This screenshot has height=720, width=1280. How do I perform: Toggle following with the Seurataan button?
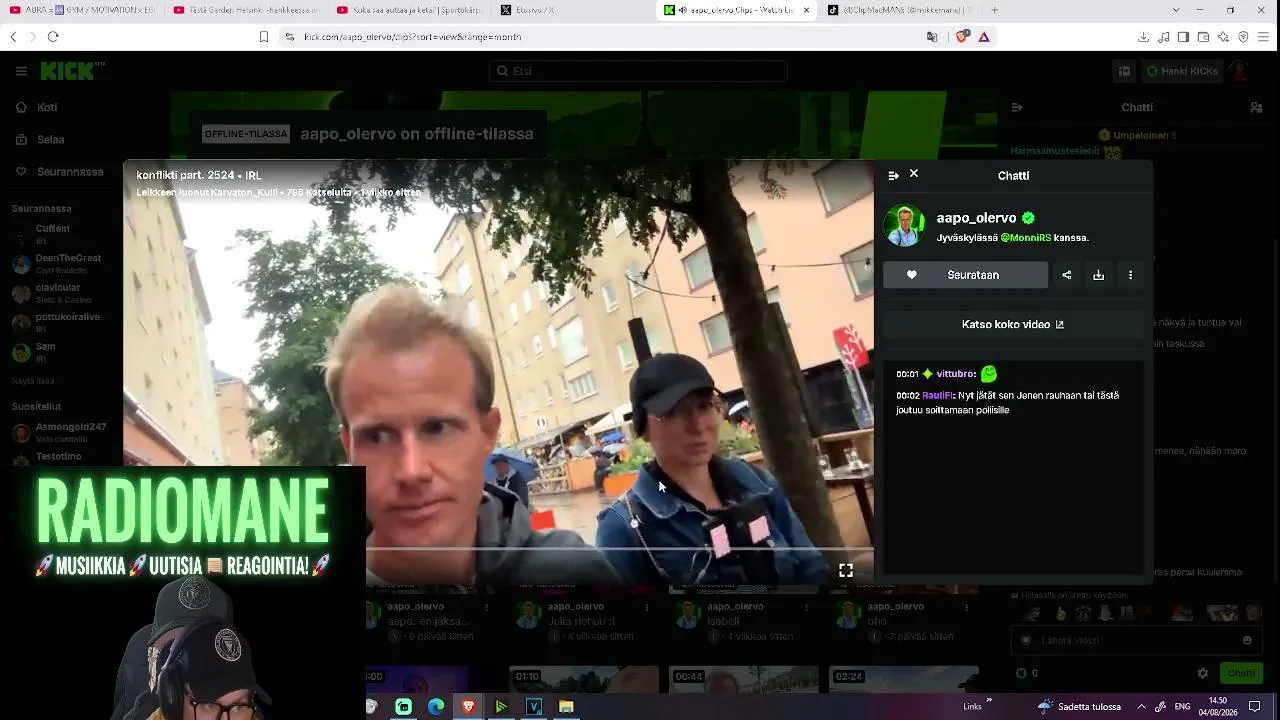click(965, 275)
